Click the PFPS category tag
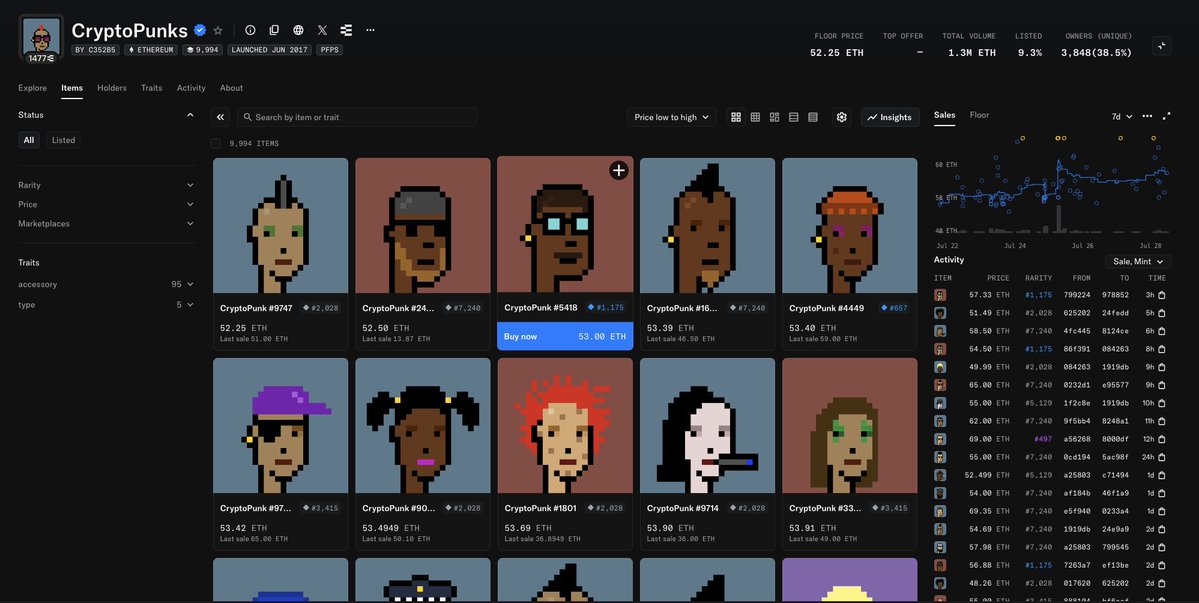This screenshot has height=603, width=1199. pyautogui.click(x=330, y=50)
